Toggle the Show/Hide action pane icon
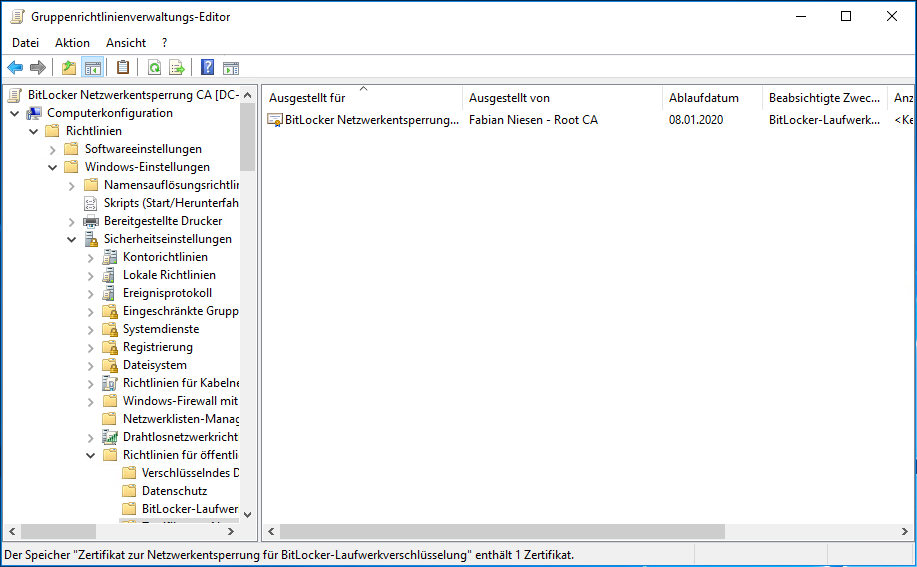The height and width of the screenshot is (567, 917). coord(231,68)
